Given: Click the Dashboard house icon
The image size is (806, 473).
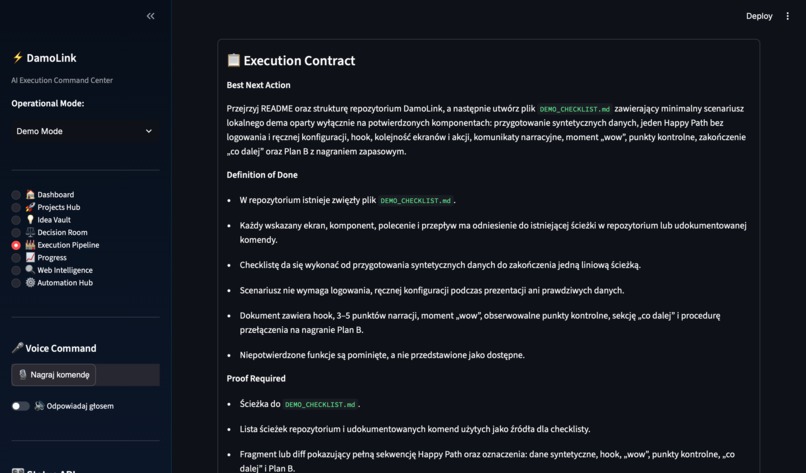Looking at the screenshot, I should click(30, 194).
